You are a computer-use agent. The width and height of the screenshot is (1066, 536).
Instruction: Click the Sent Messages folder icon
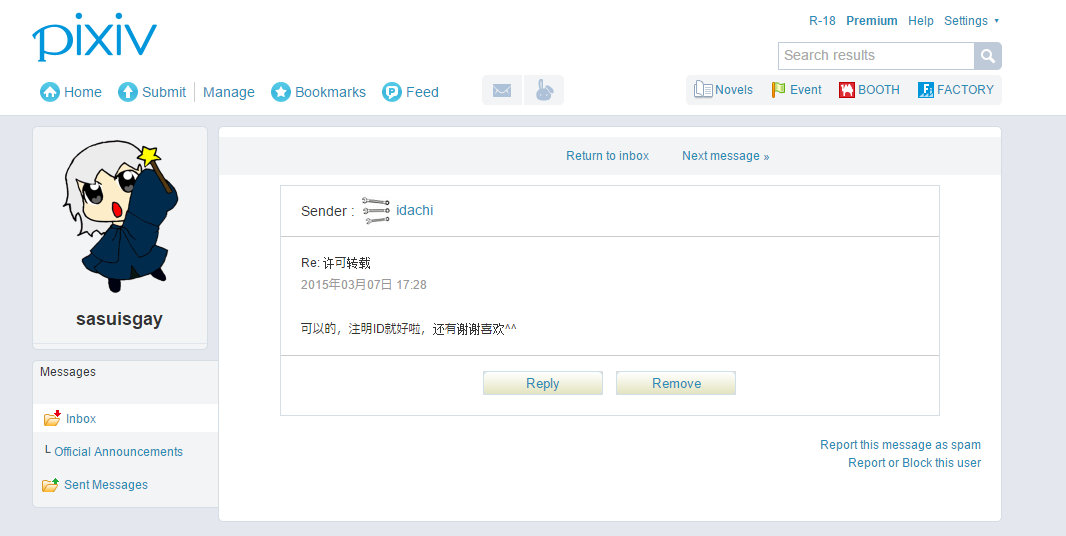50,484
